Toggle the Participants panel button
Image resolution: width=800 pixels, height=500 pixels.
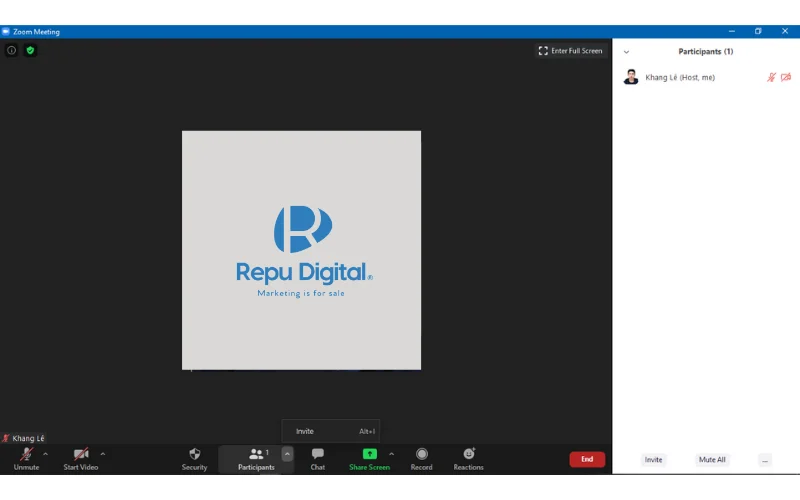click(x=256, y=459)
